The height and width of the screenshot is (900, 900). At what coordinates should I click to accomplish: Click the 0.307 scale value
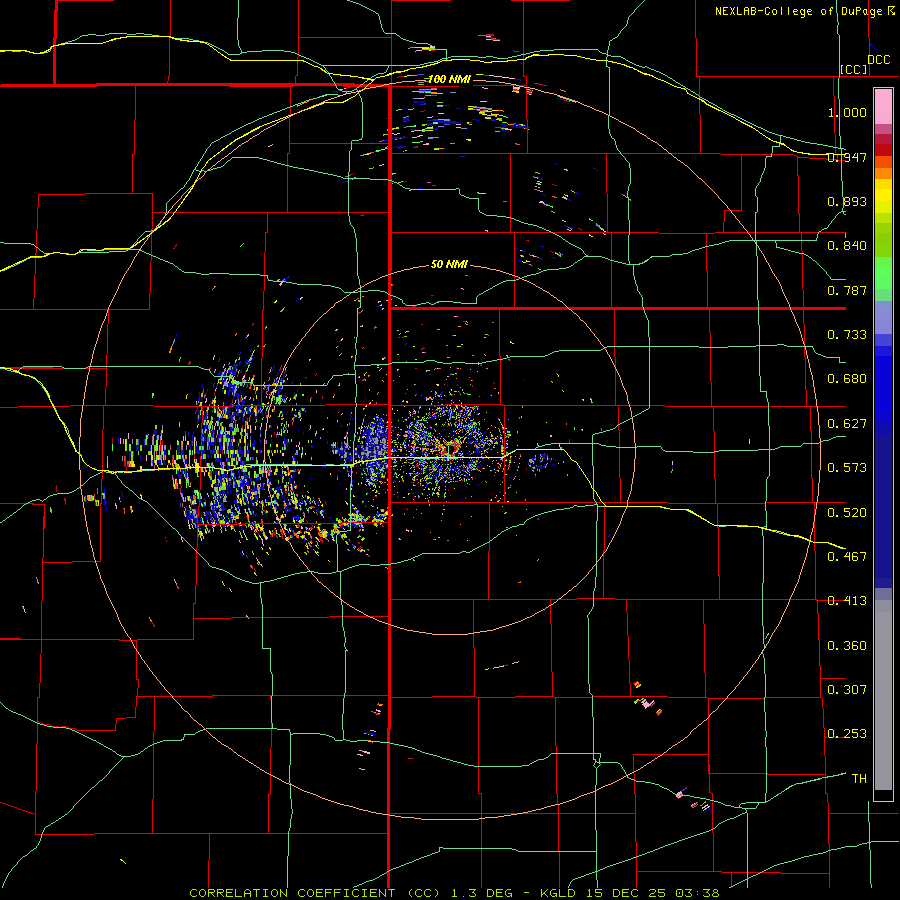click(847, 690)
